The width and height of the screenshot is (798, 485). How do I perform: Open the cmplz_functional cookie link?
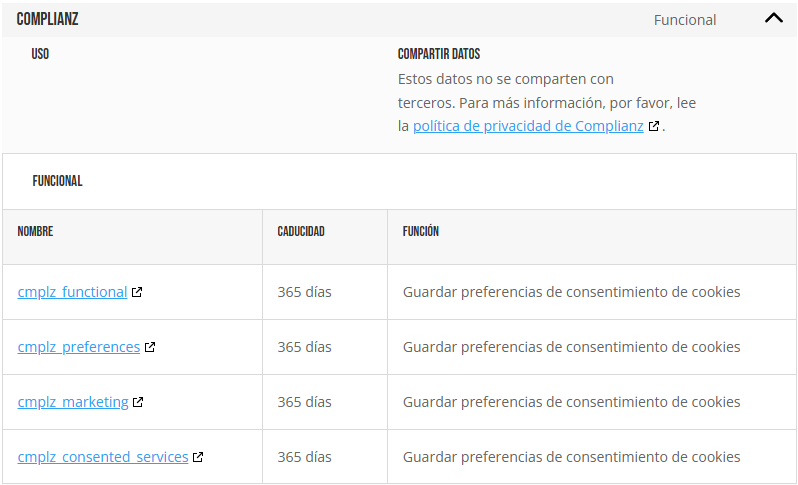click(x=72, y=292)
